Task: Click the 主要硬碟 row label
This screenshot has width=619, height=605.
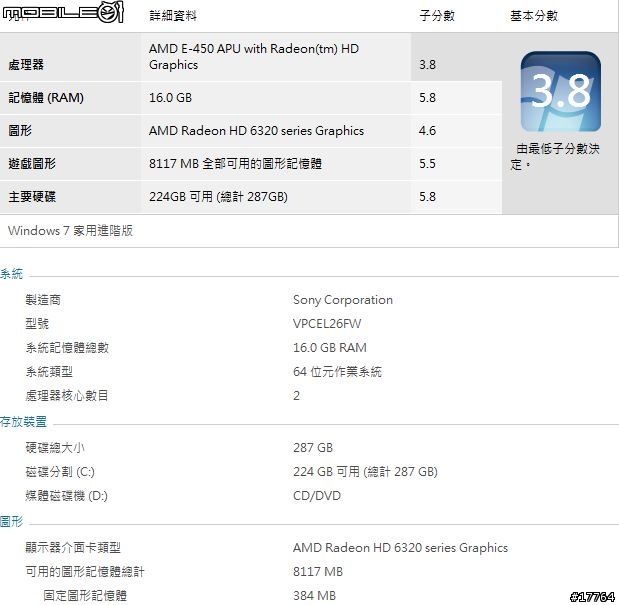Action: 32,197
